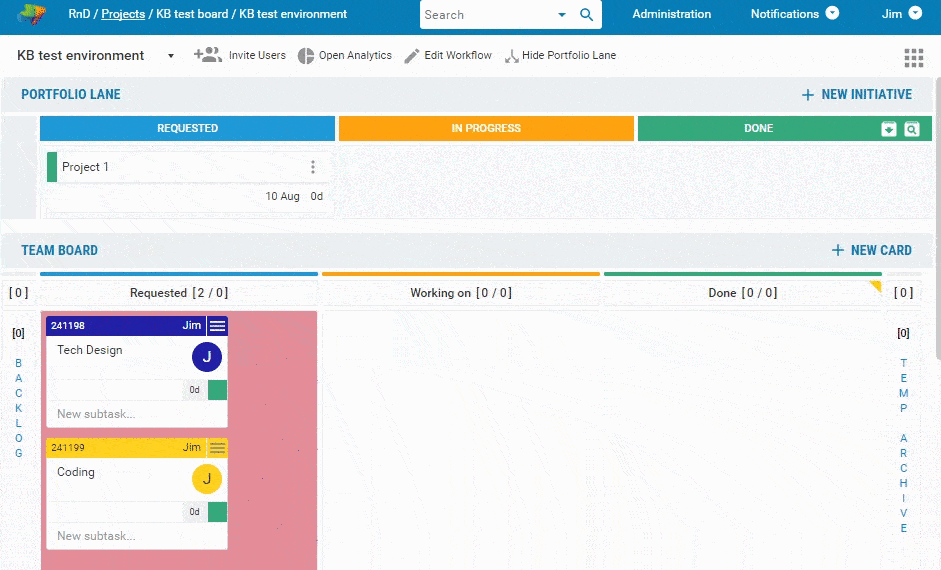Expand the Backlog side panel
Viewport: 941px width, 570px height.
[x=18, y=408]
